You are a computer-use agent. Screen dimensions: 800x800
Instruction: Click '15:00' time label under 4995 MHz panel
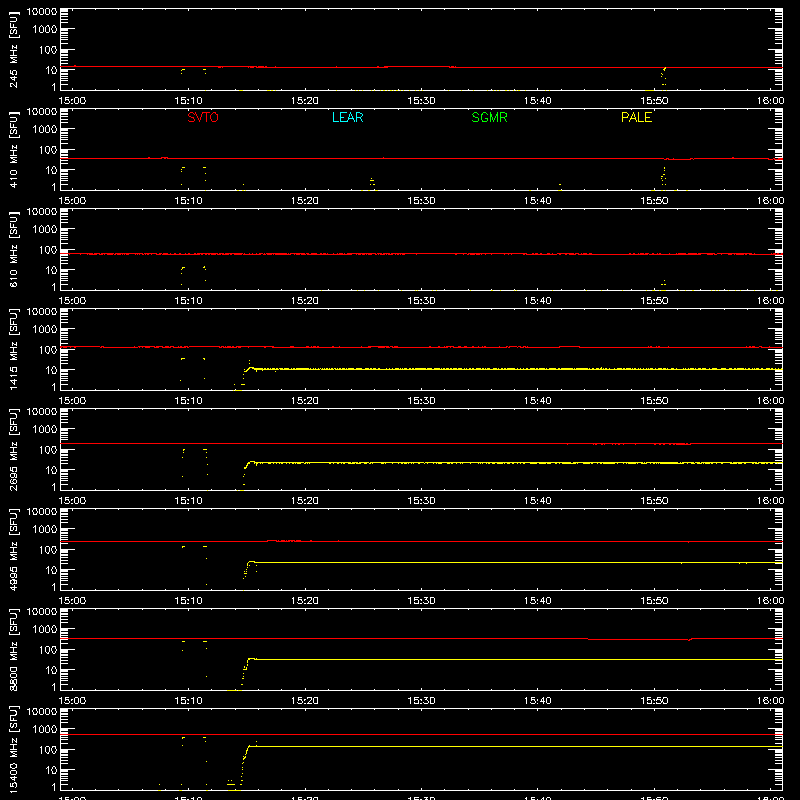[72, 601]
